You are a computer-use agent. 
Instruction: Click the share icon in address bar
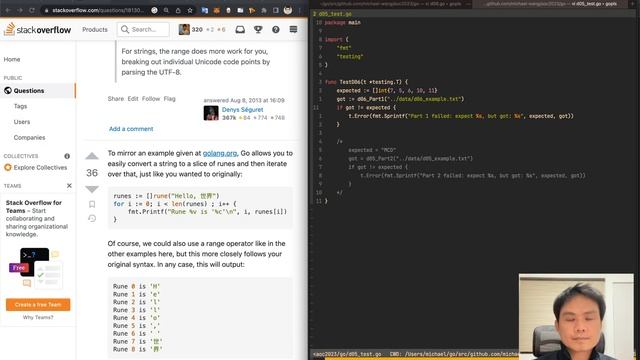(178, 10)
